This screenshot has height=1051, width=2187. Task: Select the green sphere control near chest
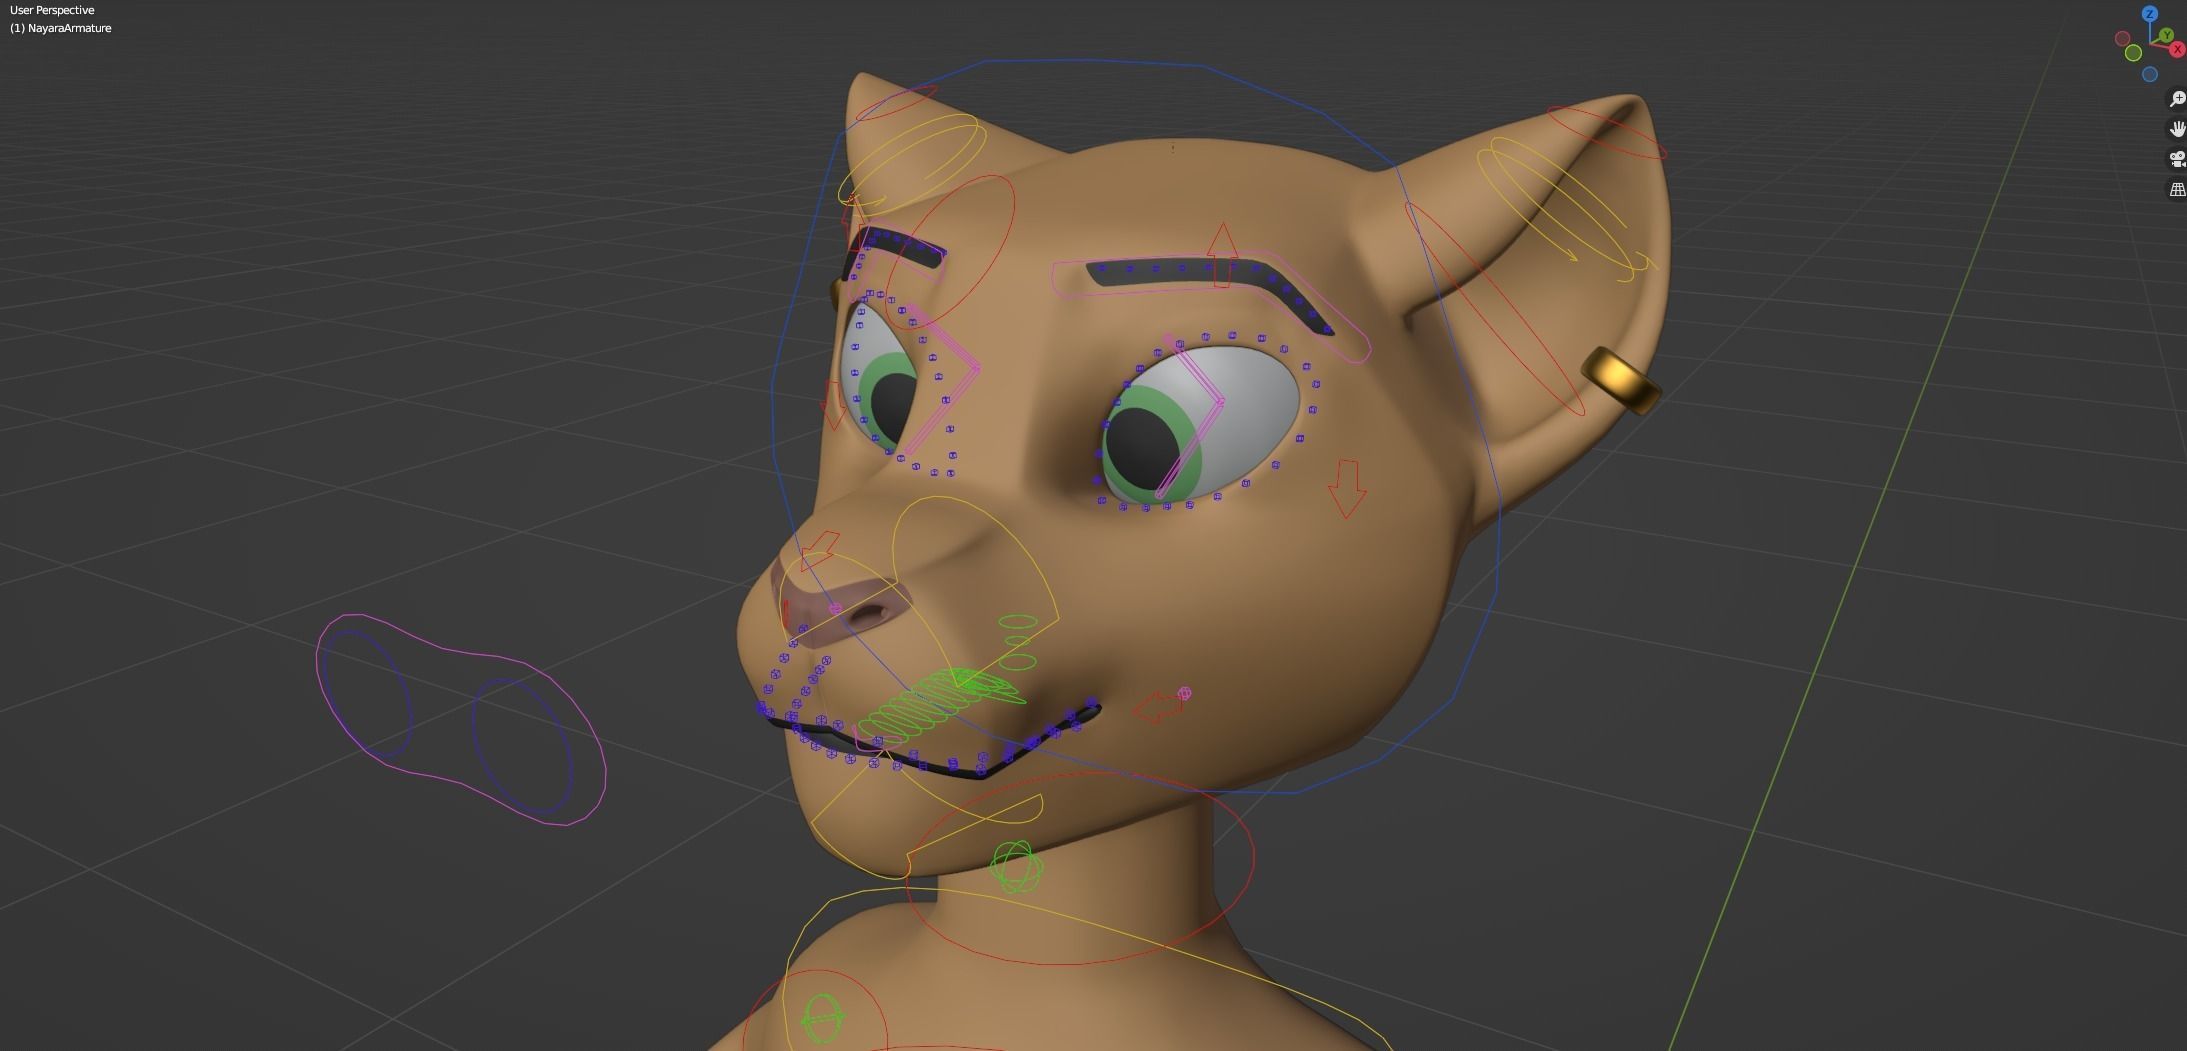coord(823,1018)
